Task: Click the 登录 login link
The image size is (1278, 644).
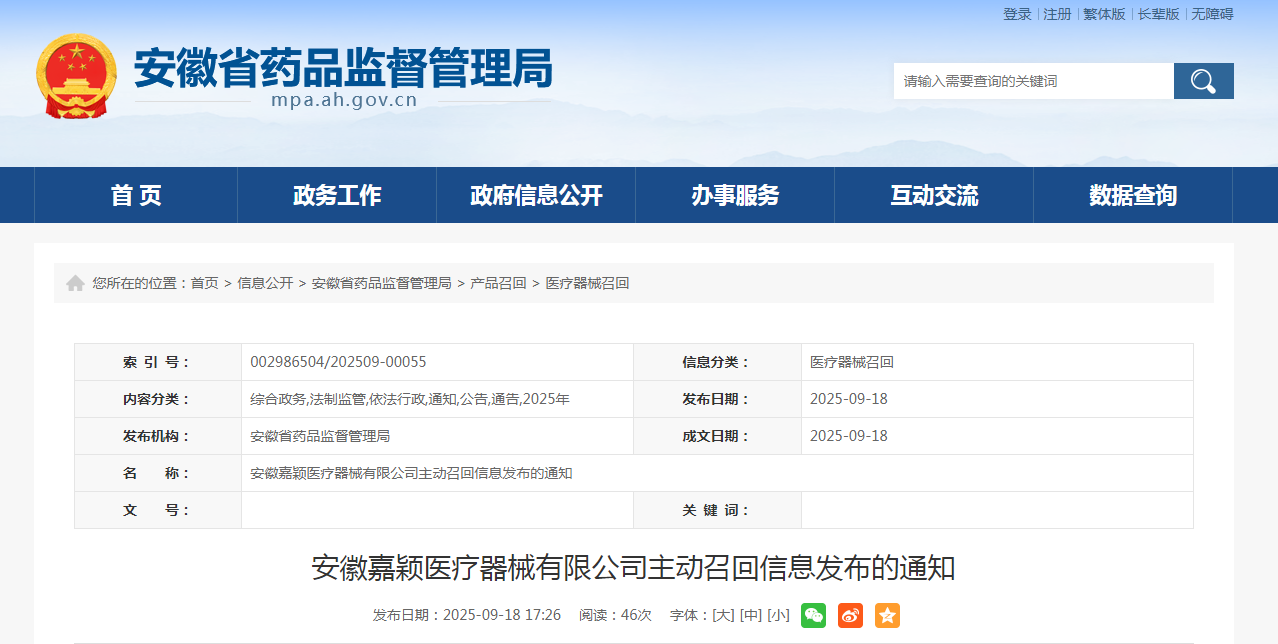Action: point(1017,14)
